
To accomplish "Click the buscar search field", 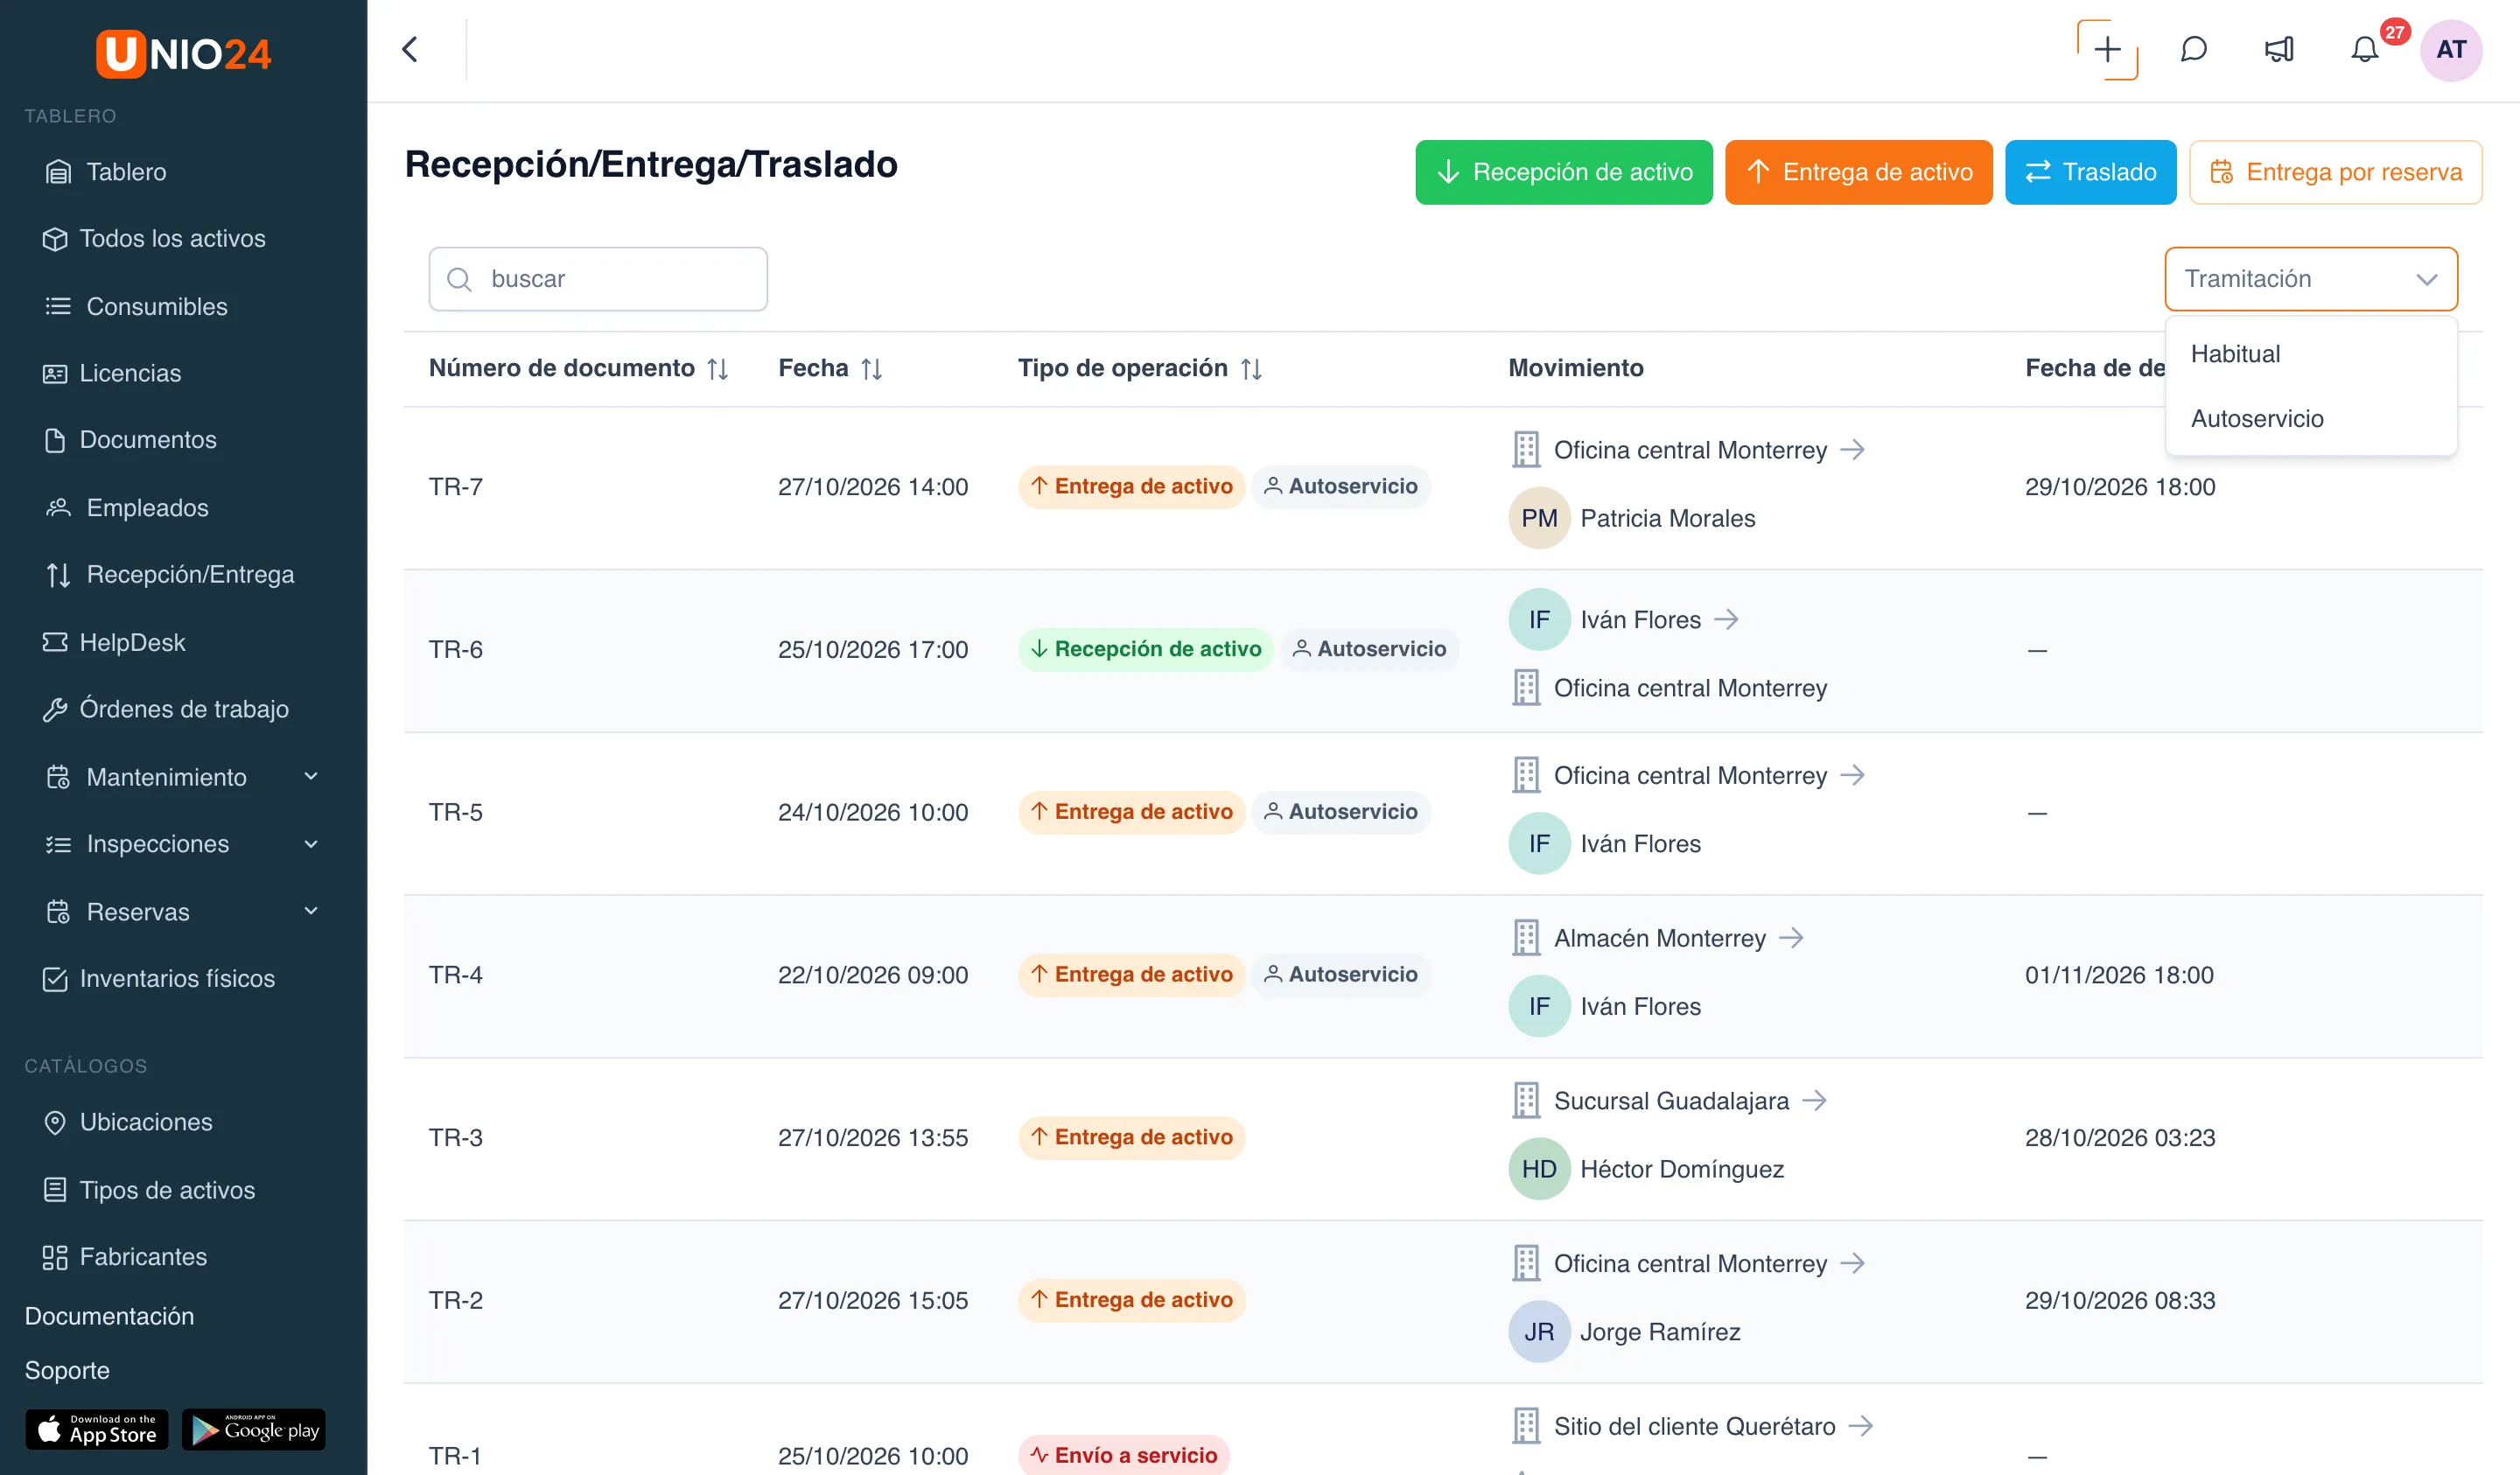I will (598, 279).
